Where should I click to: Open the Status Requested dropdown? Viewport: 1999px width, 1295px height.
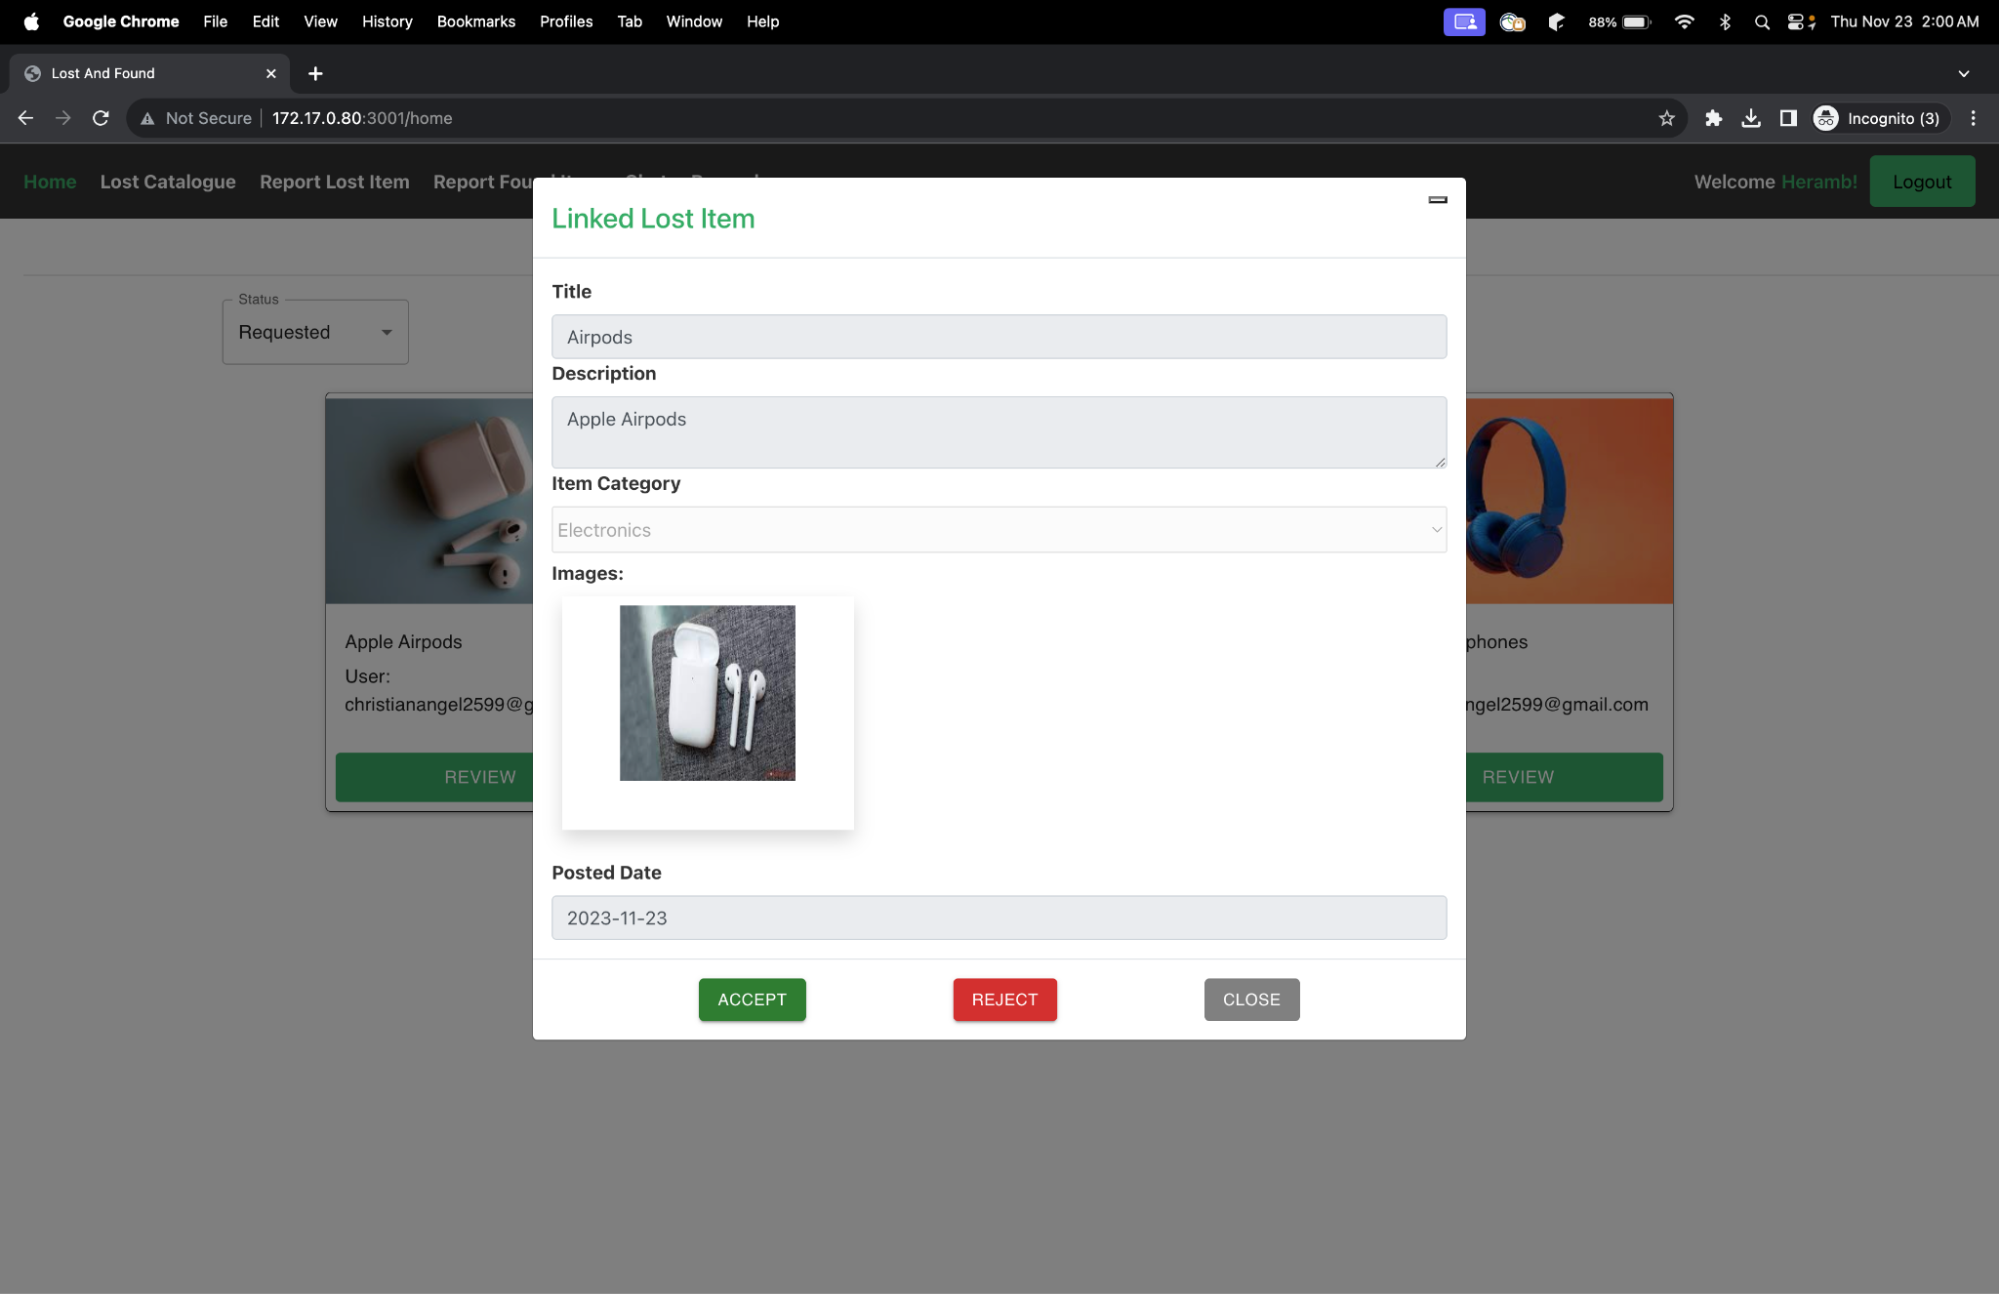click(315, 332)
